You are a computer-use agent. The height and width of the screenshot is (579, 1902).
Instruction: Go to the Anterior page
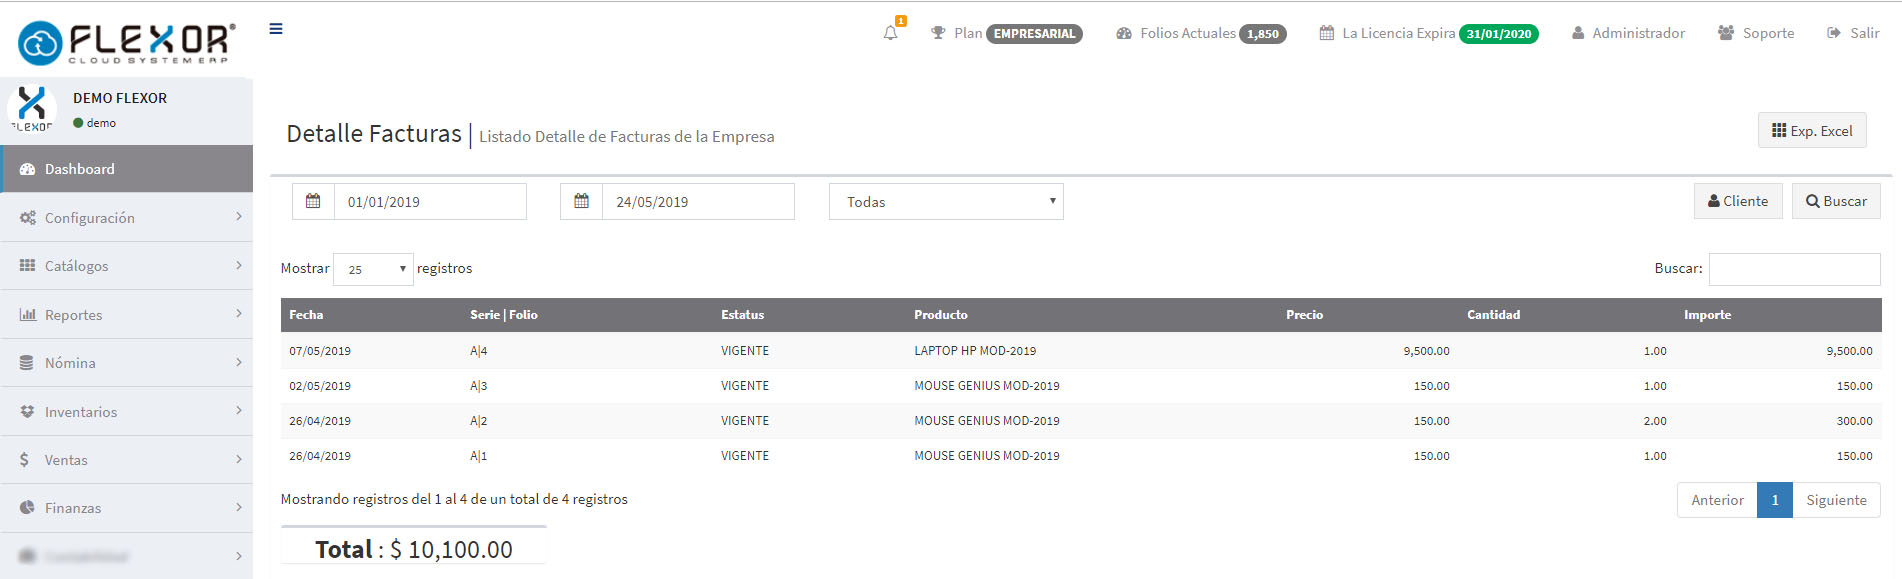click(x=1717, y=500)
